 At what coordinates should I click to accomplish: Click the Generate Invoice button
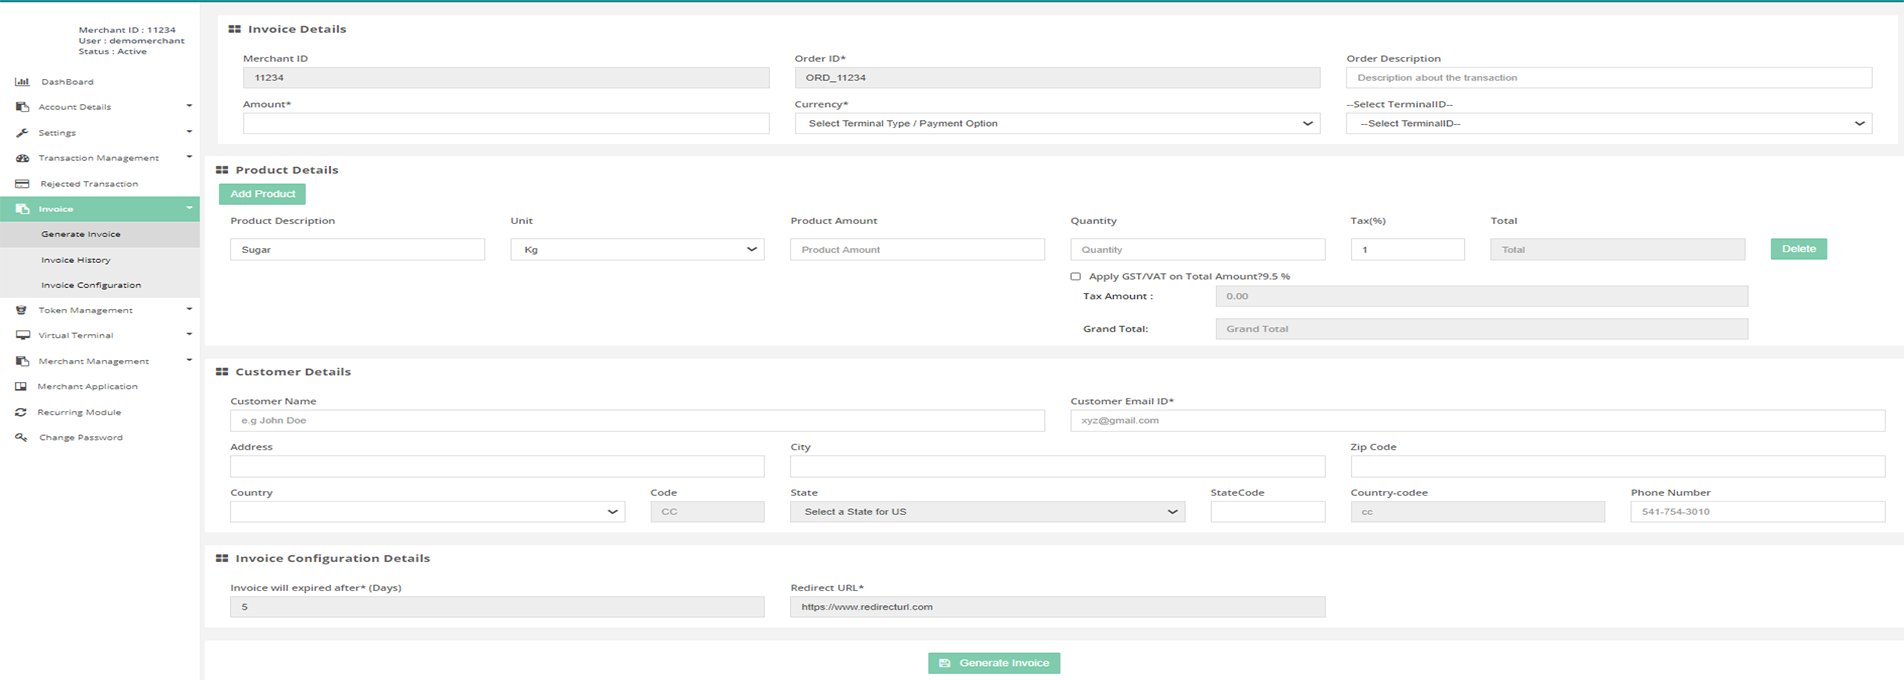(994, 663)
